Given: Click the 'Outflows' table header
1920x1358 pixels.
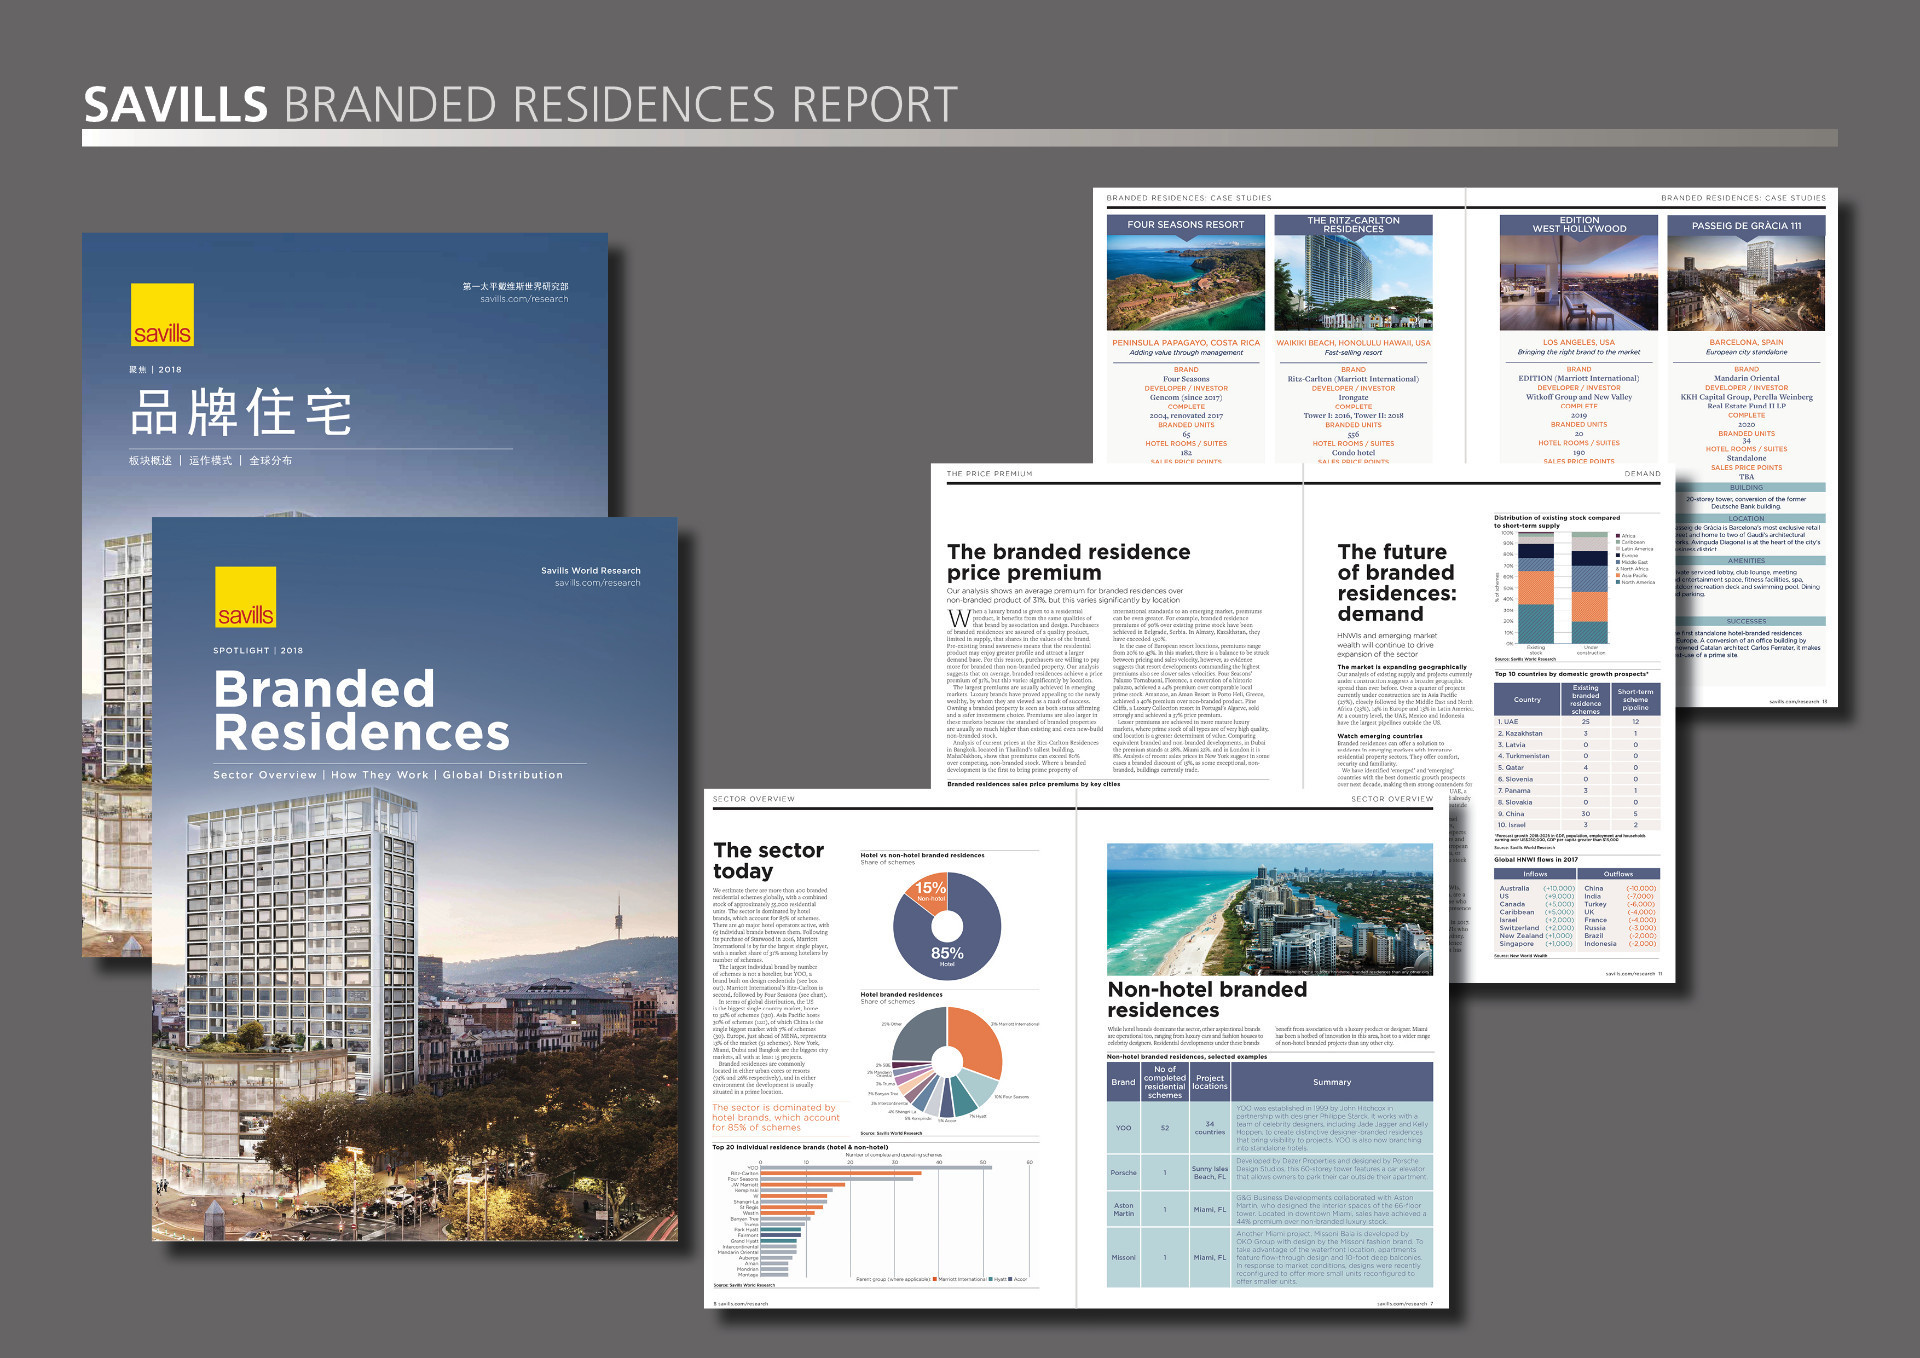Looking at the screenshot, I should point(1618,874).
